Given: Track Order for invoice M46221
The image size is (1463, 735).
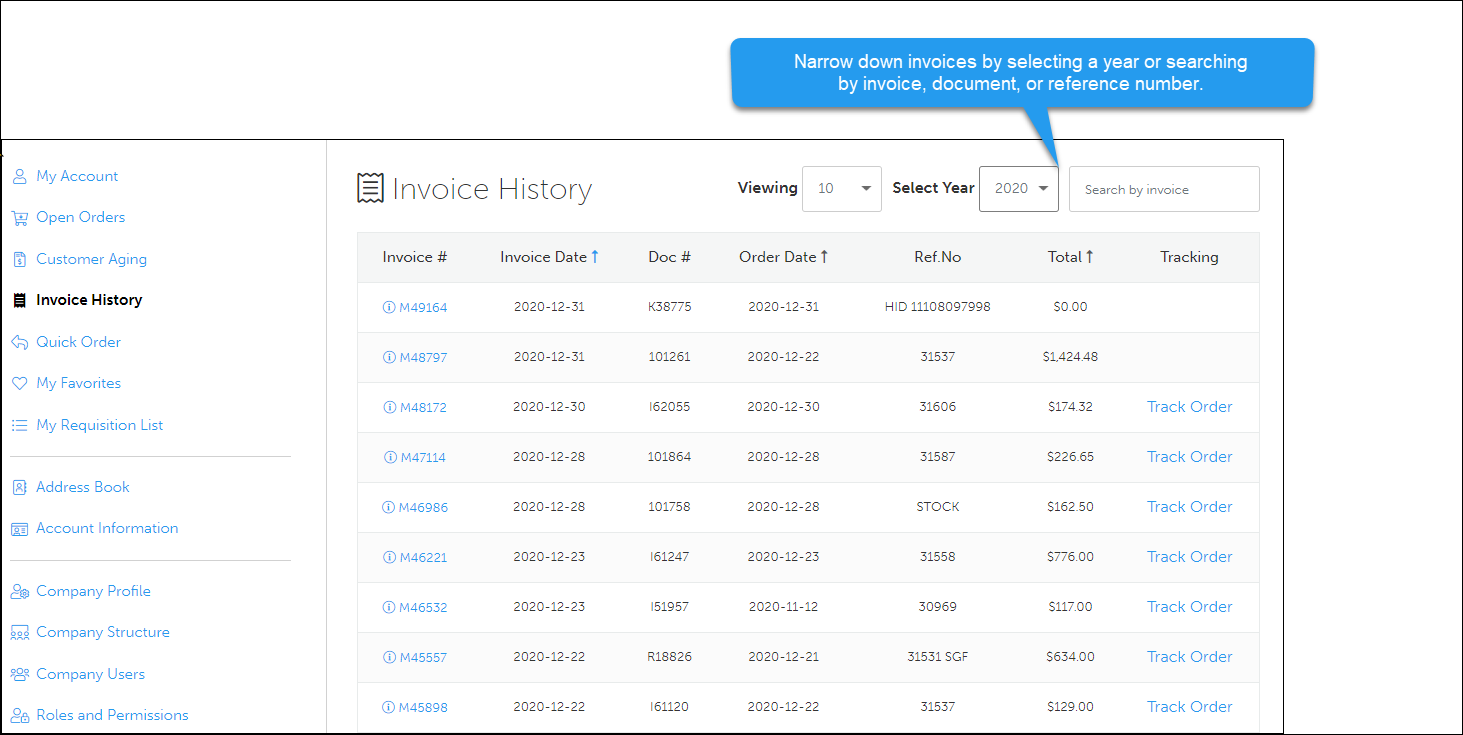Looking at the screenshot, I should [1189, 557].
